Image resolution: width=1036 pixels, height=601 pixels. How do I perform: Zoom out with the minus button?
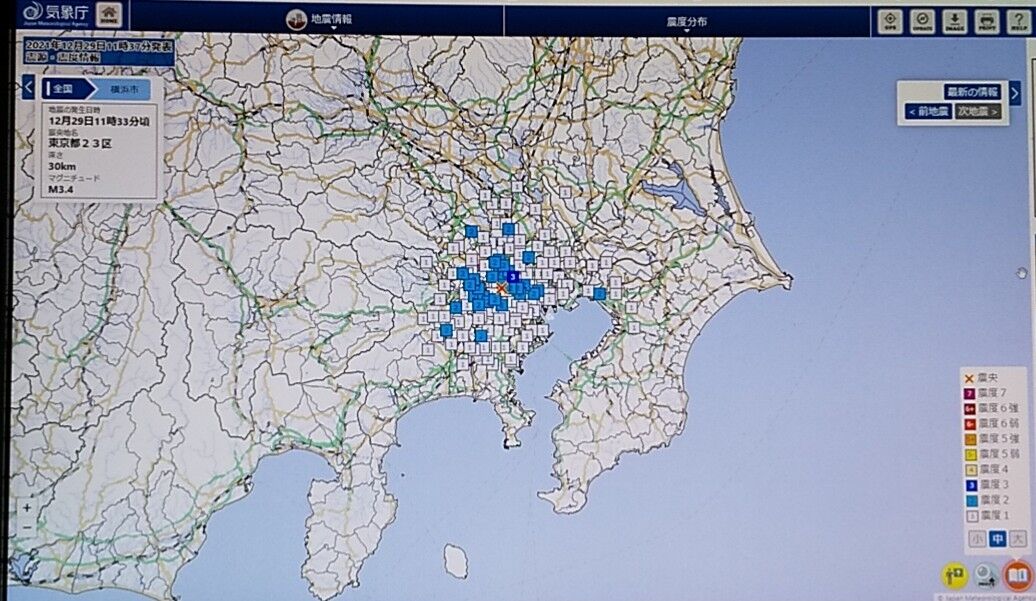pos(26,527)
